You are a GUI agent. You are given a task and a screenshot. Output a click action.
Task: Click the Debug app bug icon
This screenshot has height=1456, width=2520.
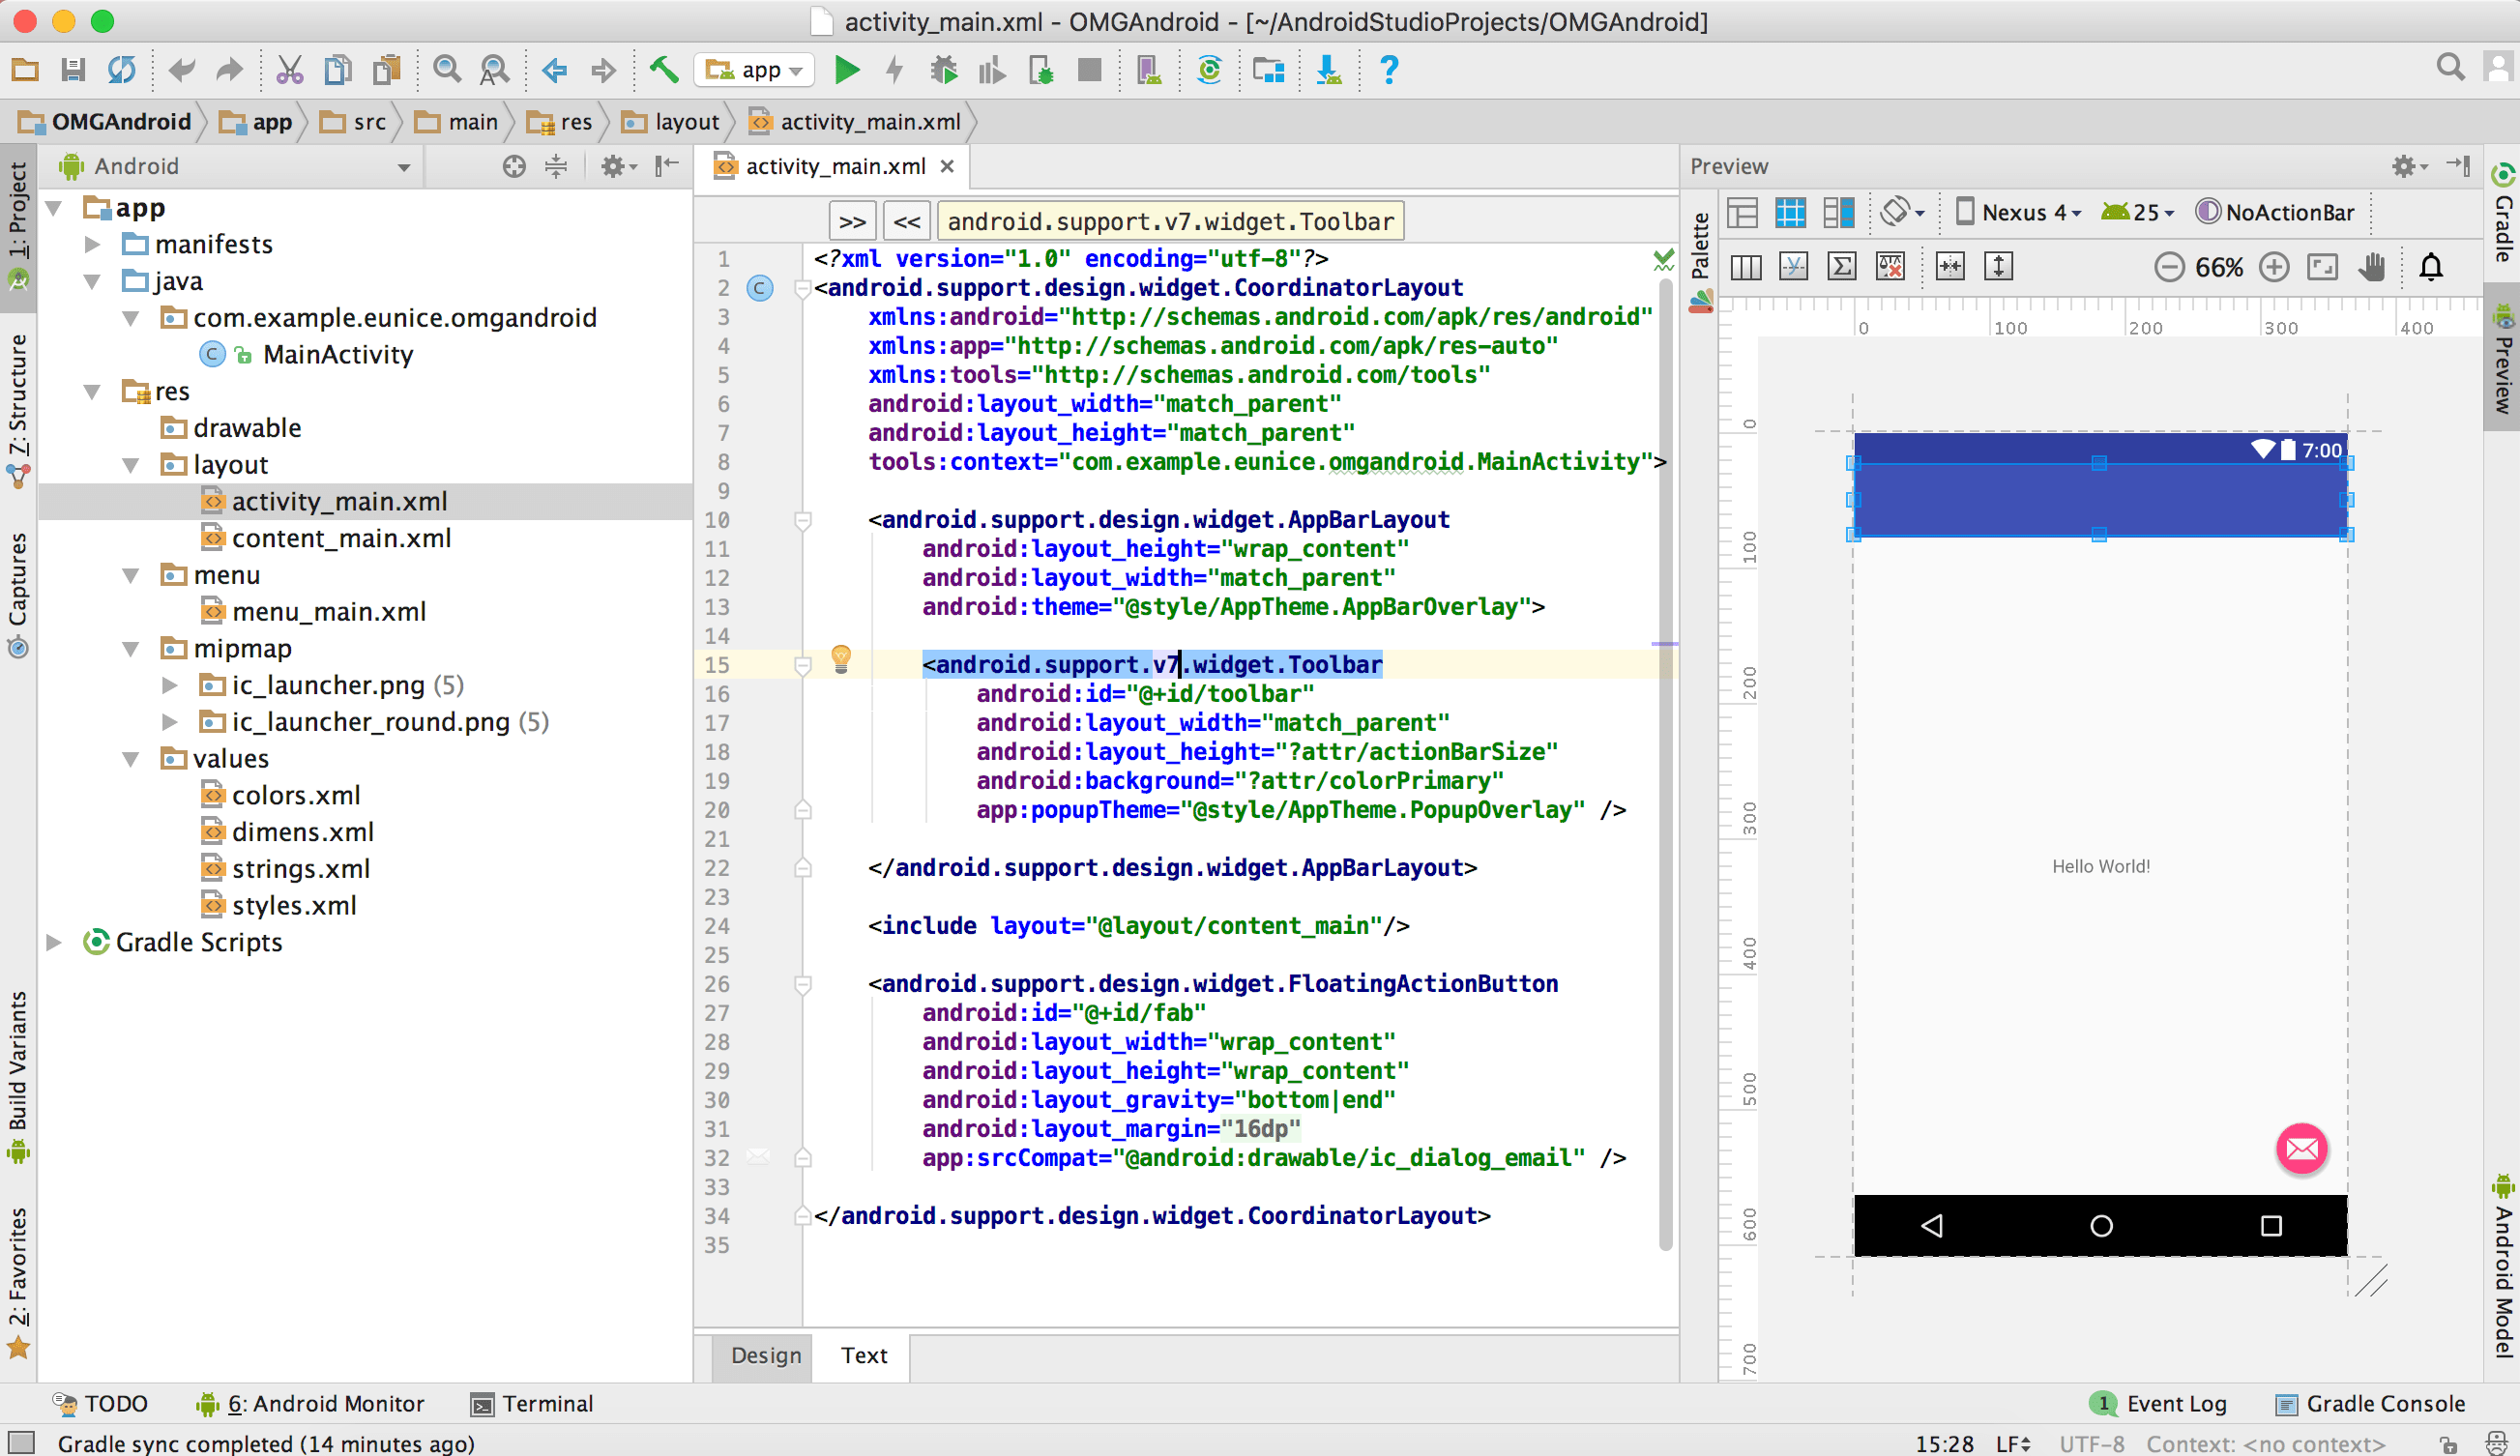[x=943, y=70]
